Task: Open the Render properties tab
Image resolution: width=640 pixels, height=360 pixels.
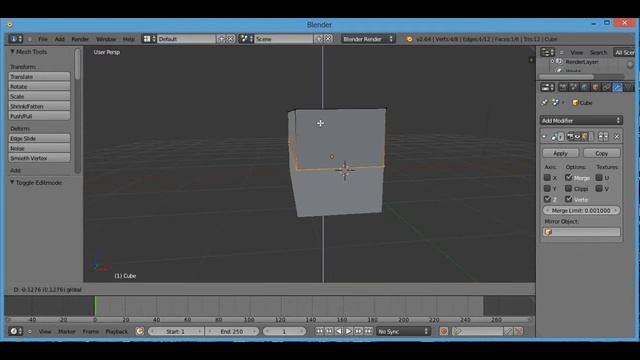Action: (563, 87)
